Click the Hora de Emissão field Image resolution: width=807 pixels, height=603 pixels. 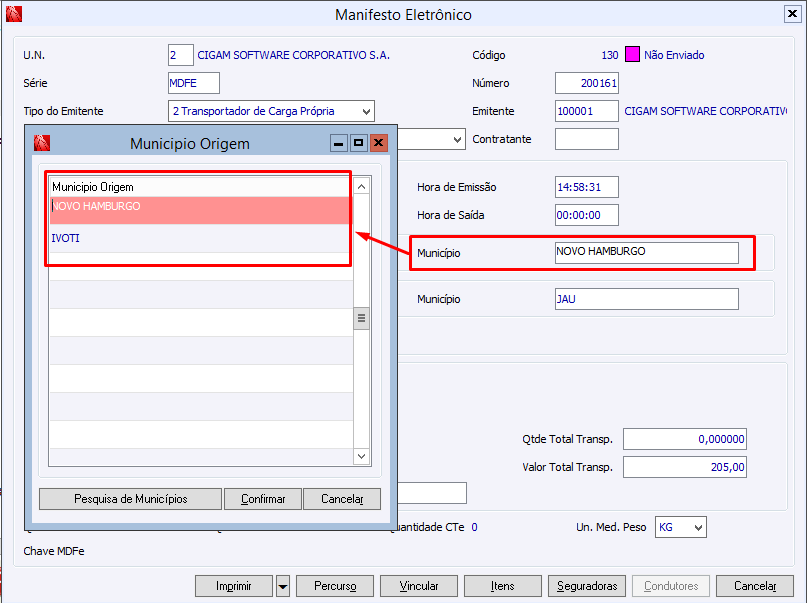point(587,187)
